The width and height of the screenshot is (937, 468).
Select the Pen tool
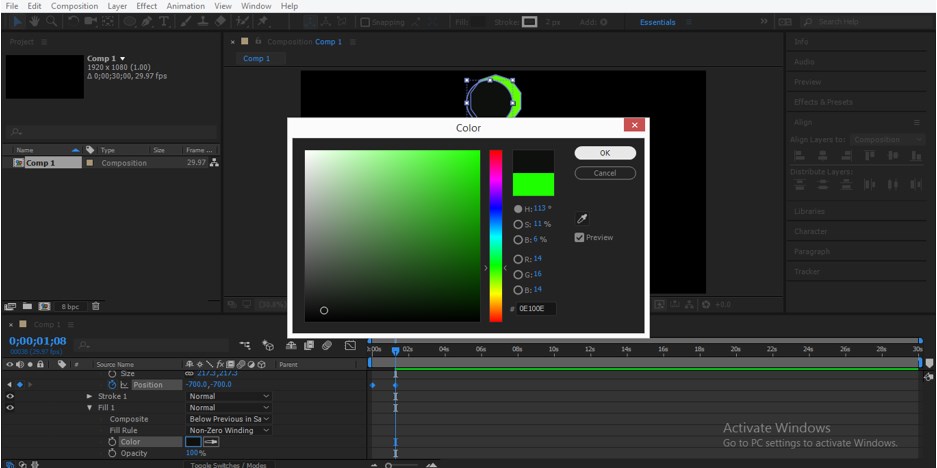click(x=146, y=22)
